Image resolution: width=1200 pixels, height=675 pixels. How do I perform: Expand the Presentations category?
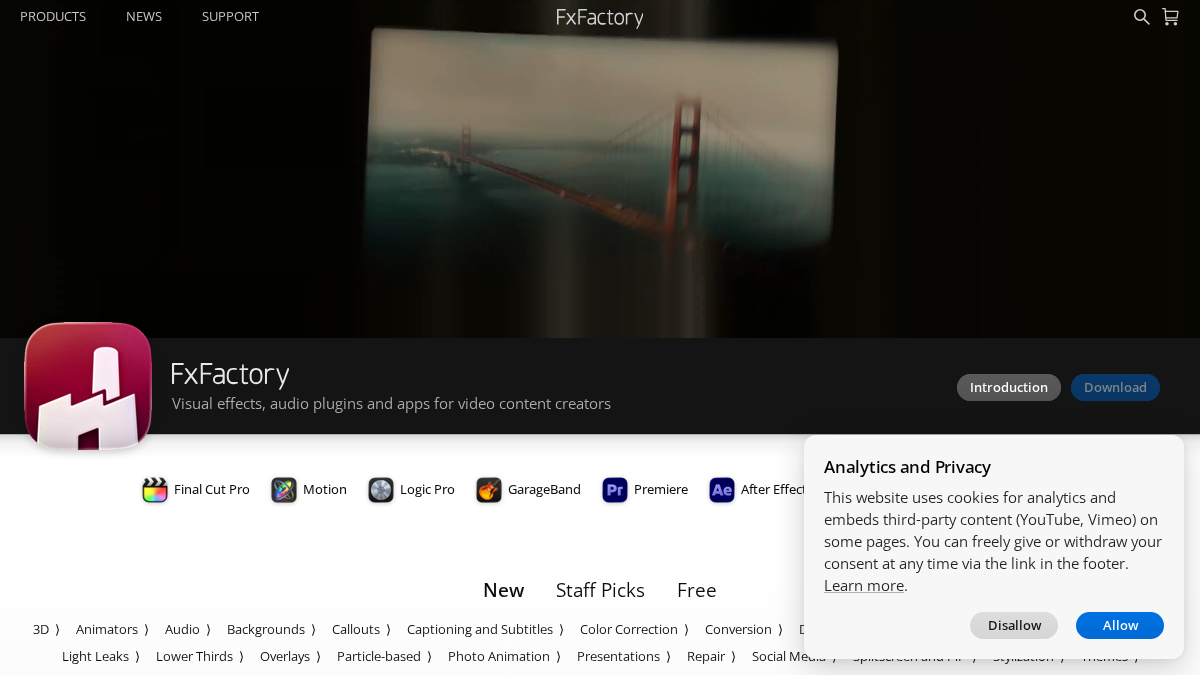click(x=625, y=656)
